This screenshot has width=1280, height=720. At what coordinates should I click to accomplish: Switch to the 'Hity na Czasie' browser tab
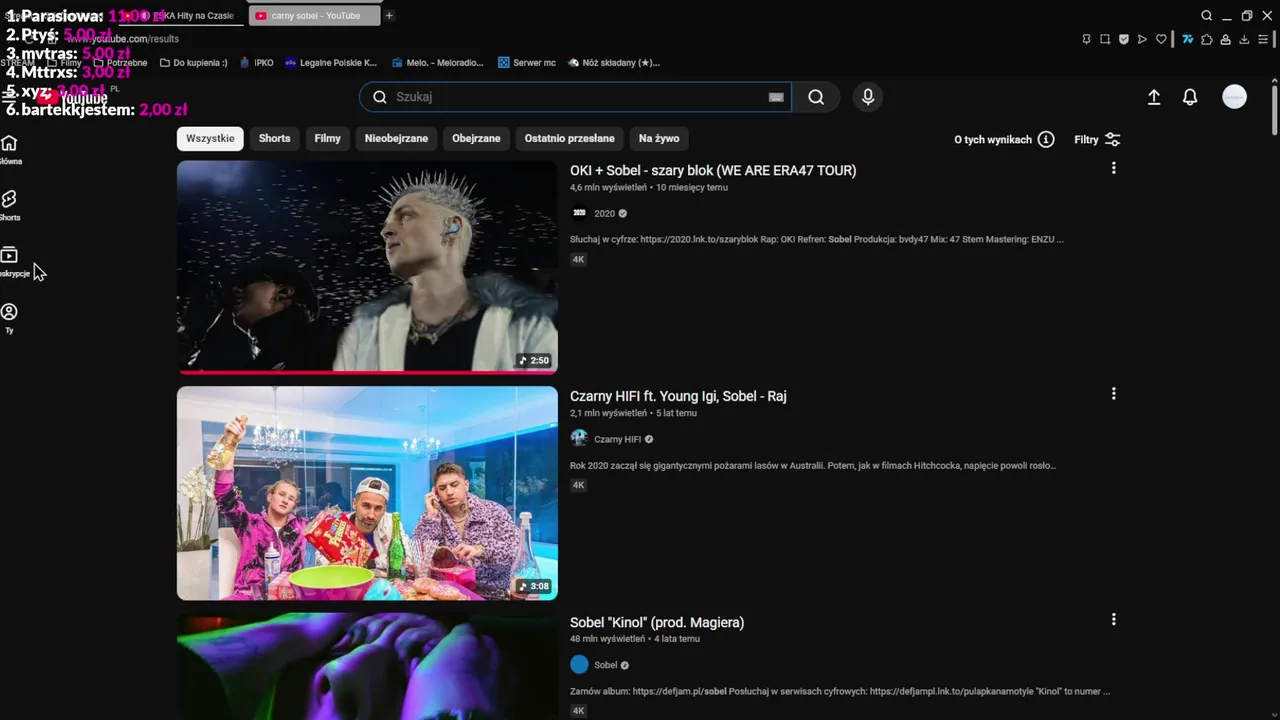pyautogui.click(x=180, y=15)
